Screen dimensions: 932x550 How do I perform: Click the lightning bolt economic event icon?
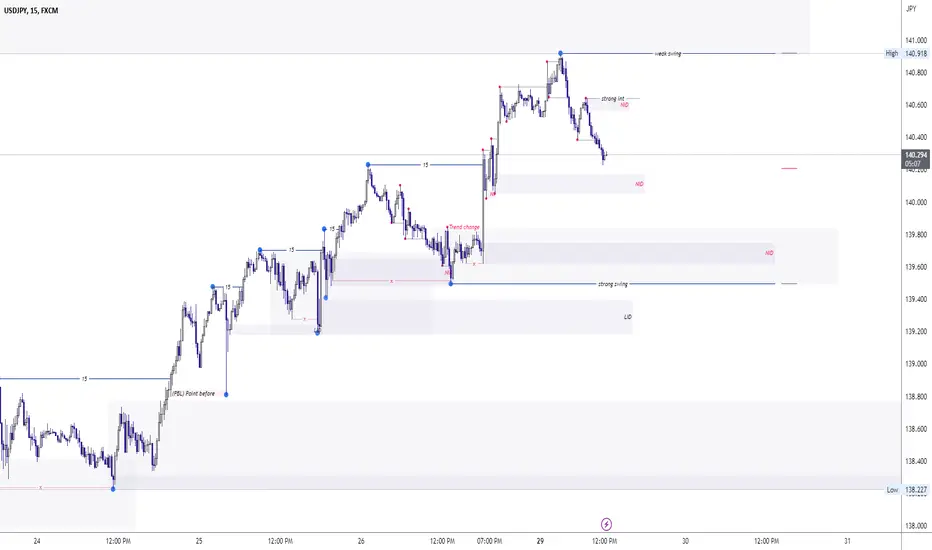coord(606,523)
